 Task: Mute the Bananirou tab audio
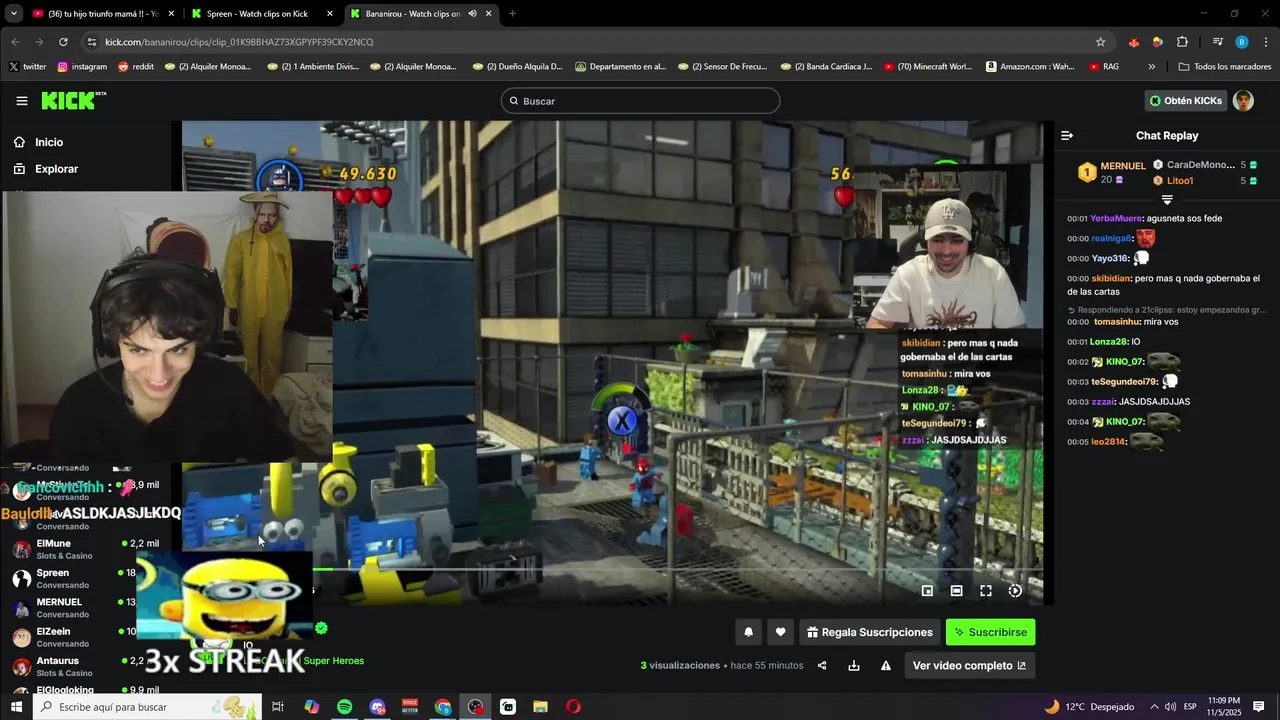tap(472, 14)
